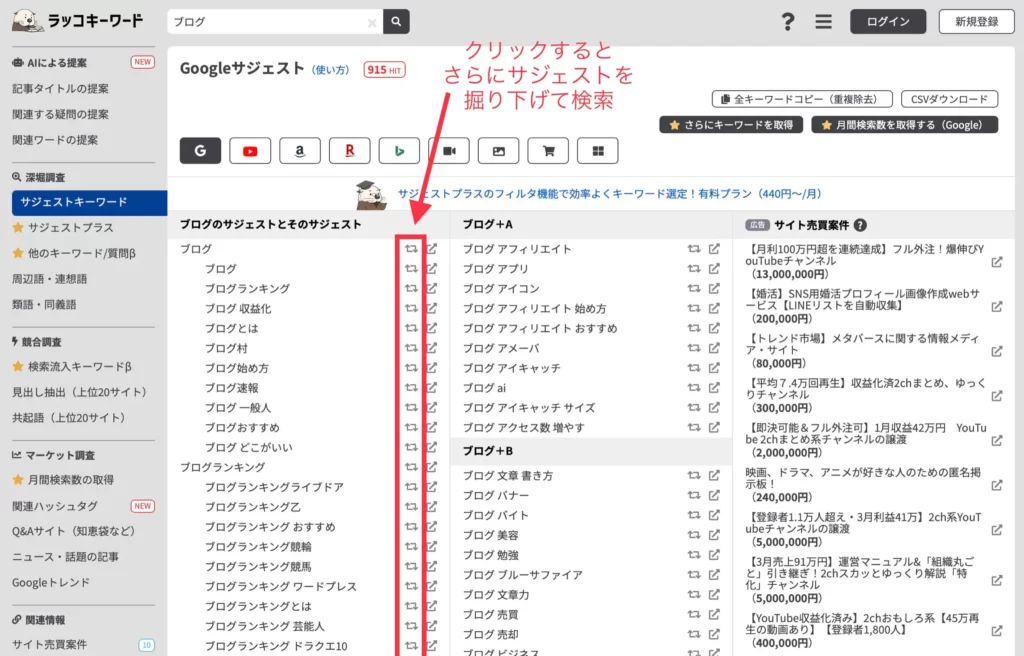This screenshot has width=1024, height=656.
Task: Click the ログイン button
Action: 888,22
